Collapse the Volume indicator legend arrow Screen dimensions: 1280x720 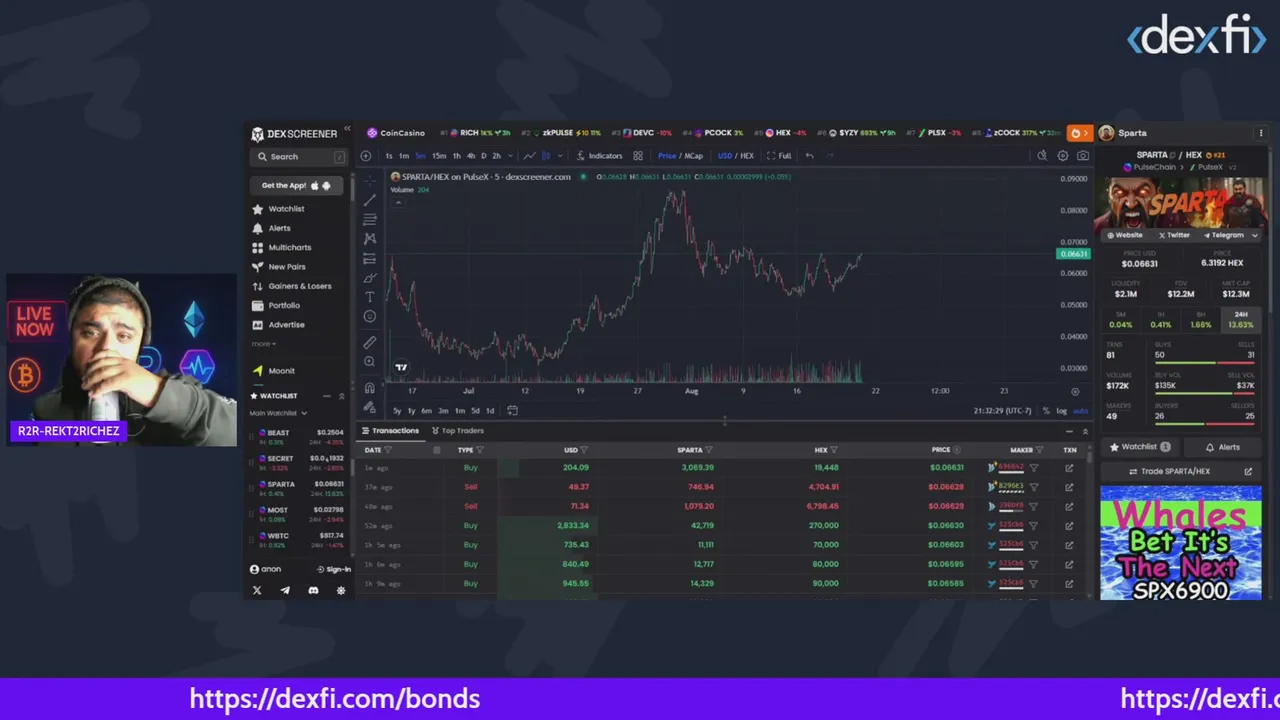pos(397,201)
